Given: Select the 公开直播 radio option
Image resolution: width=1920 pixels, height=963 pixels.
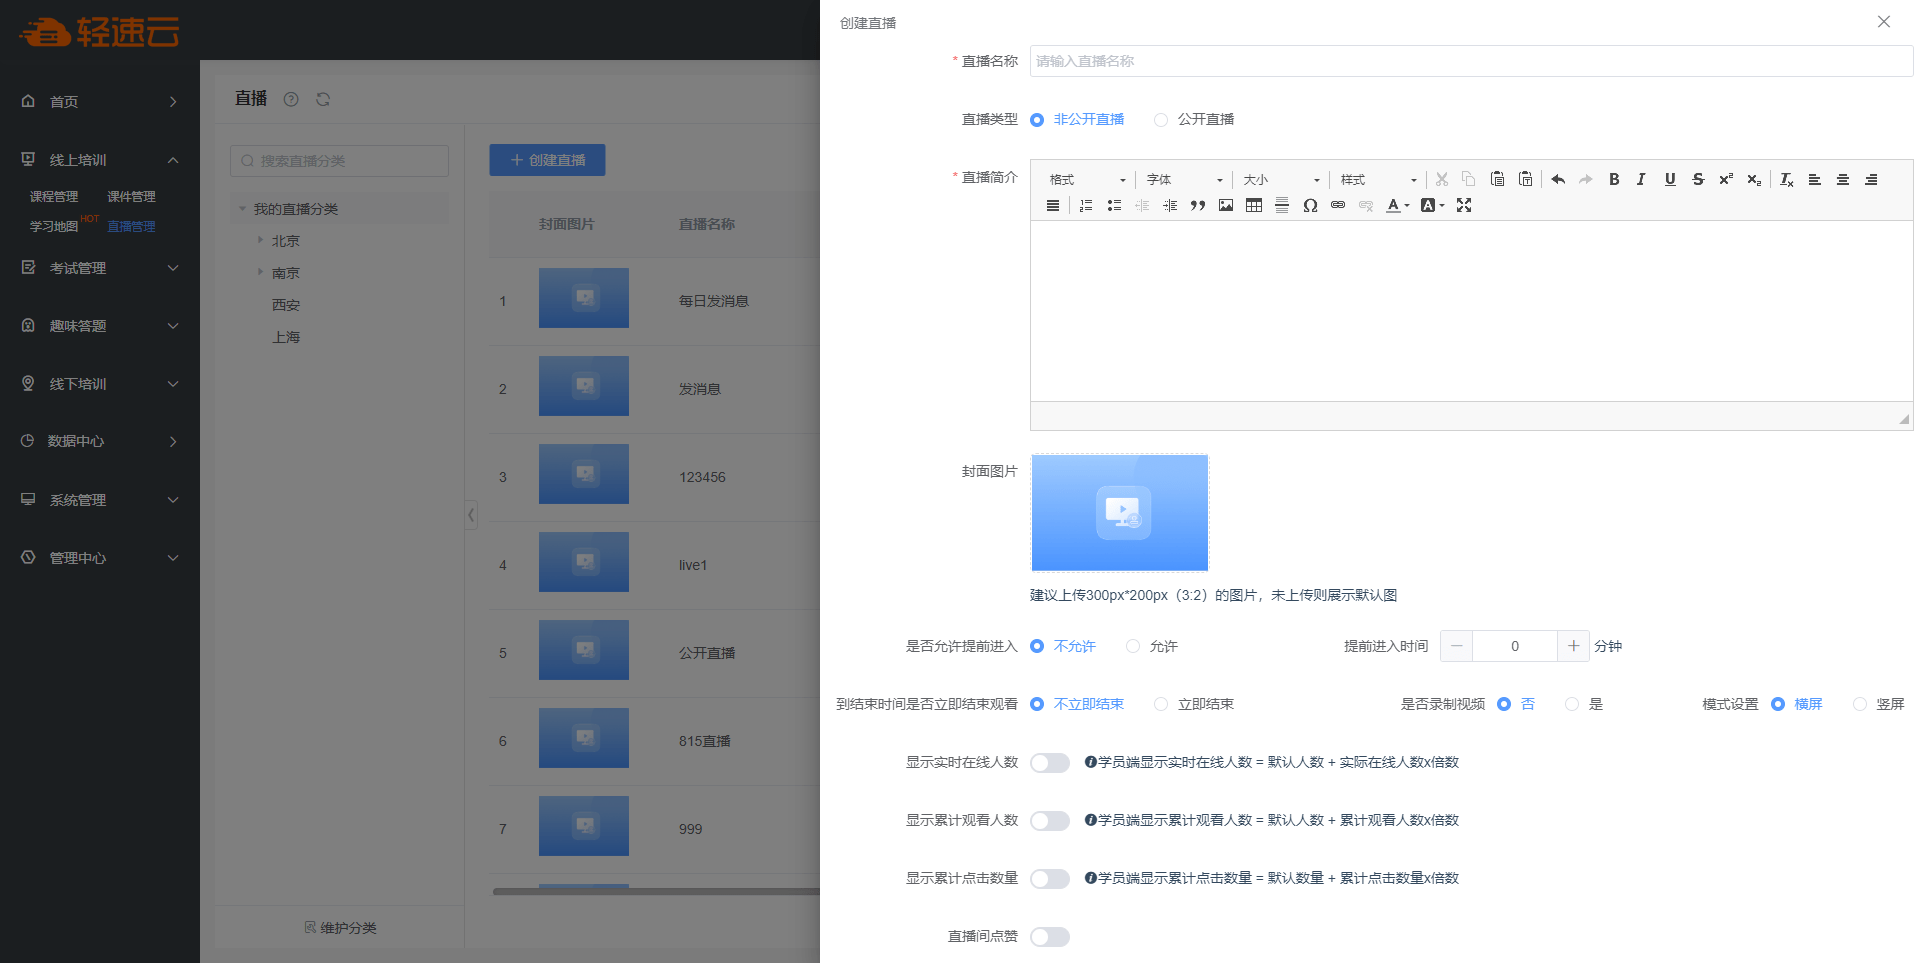Looking at the screenshot, I should pyautogui.click(x=1161, y=120).
